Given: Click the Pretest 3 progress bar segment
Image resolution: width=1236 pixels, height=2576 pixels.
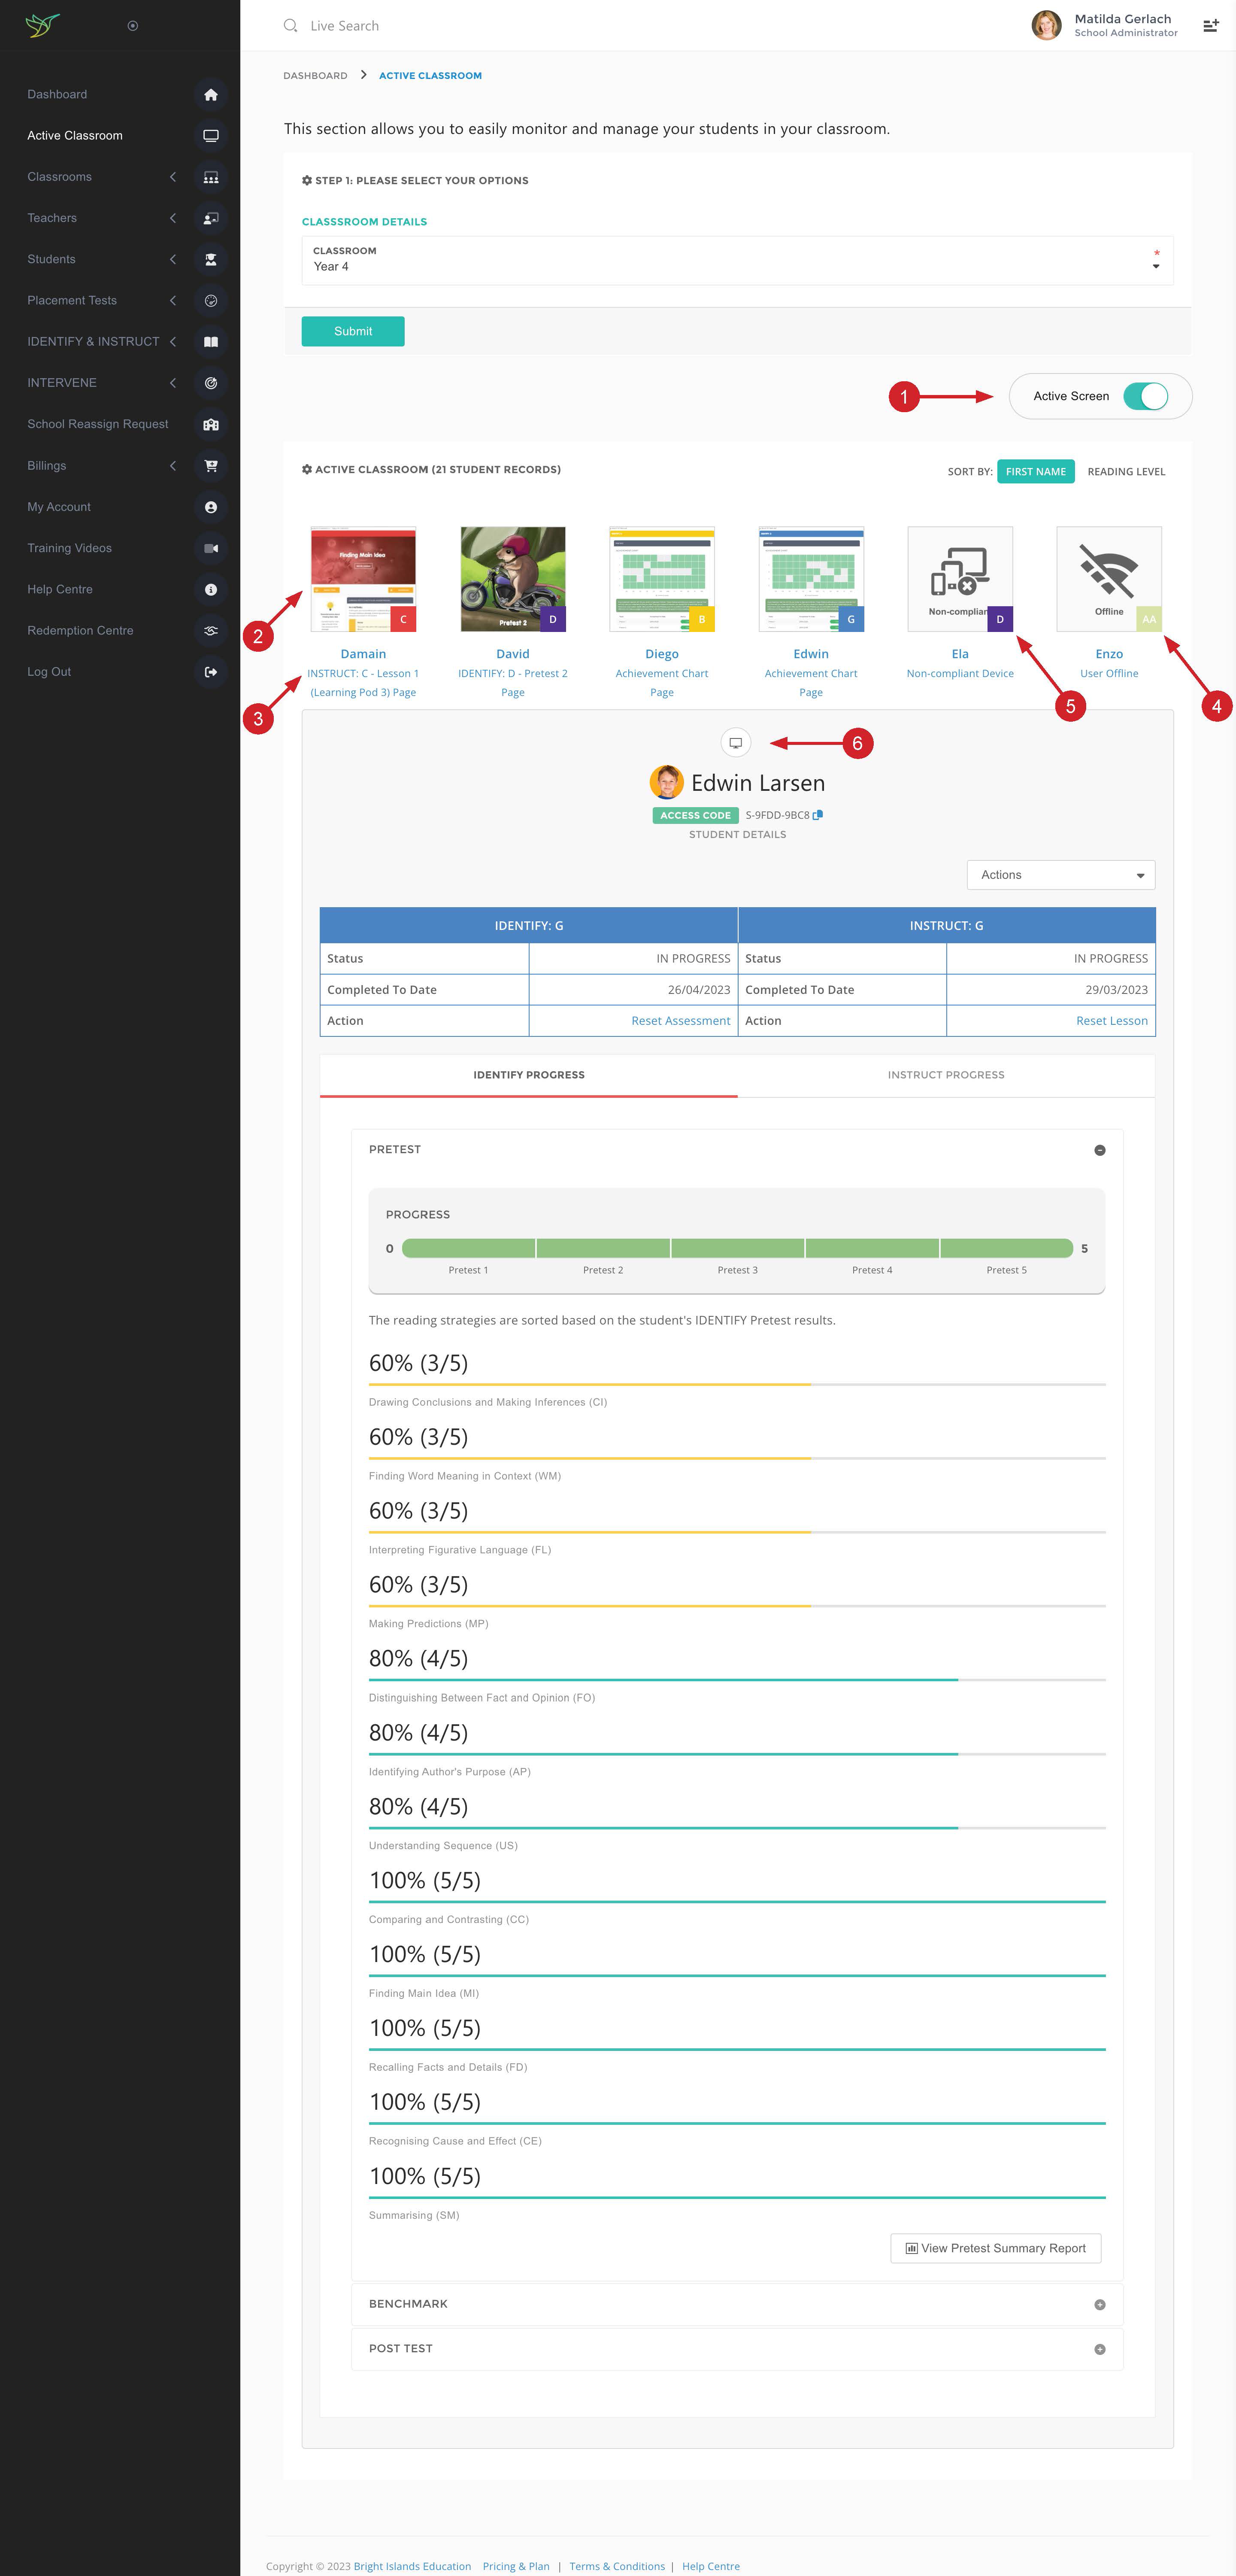Looking at the screenshot, I should pos(737,1248).
